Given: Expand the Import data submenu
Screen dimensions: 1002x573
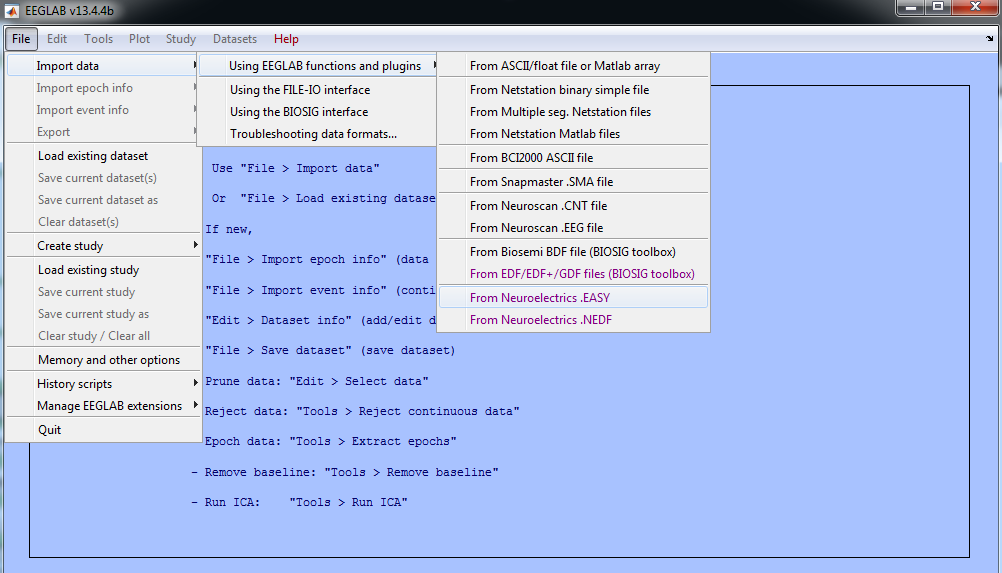Looking at the screenshot, I should click(104, 66).
